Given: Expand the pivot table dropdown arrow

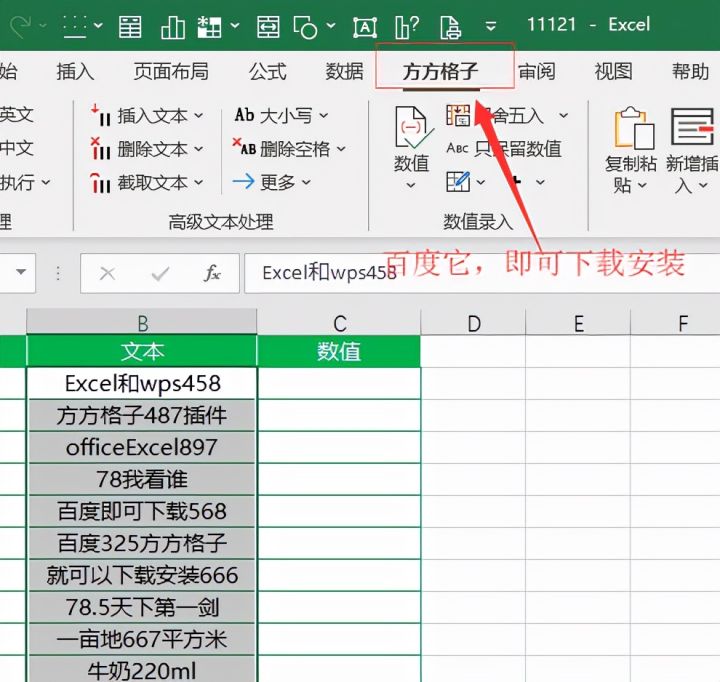Looking at the screenshot, I should [x=235, y=25].
